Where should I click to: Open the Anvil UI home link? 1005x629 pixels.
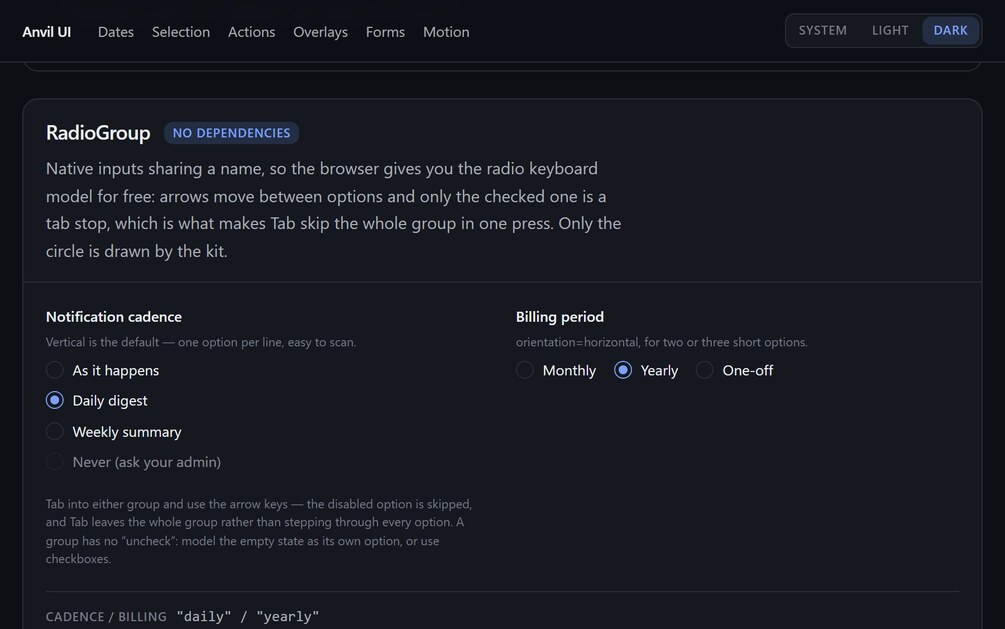click(46, 31)
